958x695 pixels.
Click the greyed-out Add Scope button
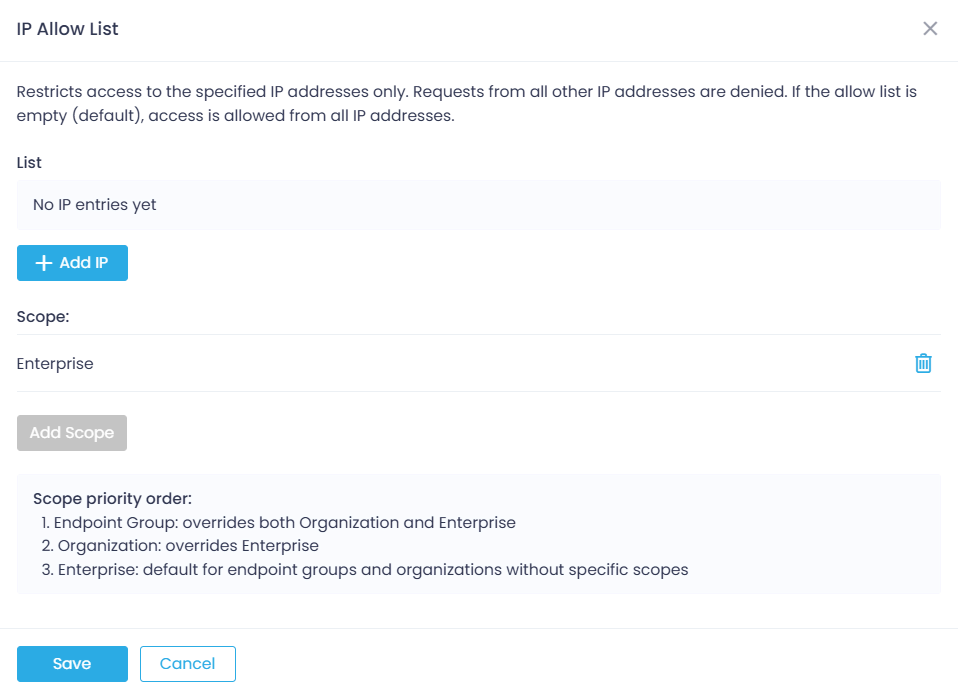click(x=71, y=432)
